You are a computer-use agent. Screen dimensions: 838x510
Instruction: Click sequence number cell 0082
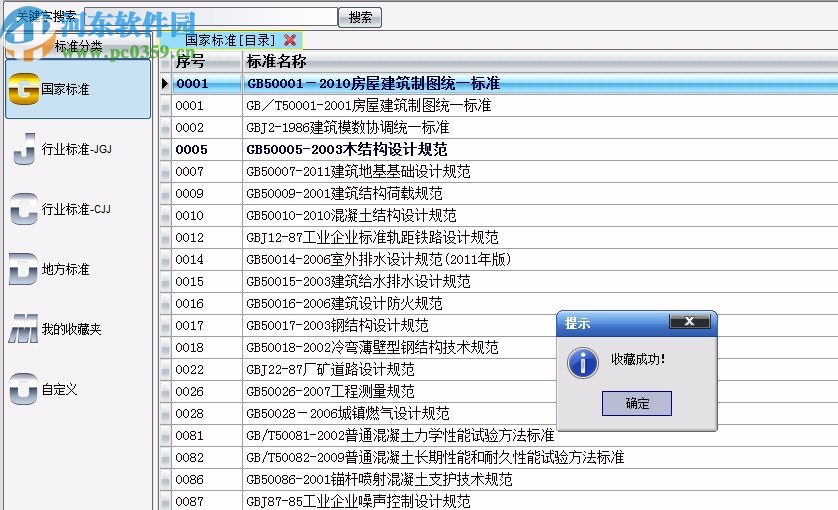click(207, 457)
